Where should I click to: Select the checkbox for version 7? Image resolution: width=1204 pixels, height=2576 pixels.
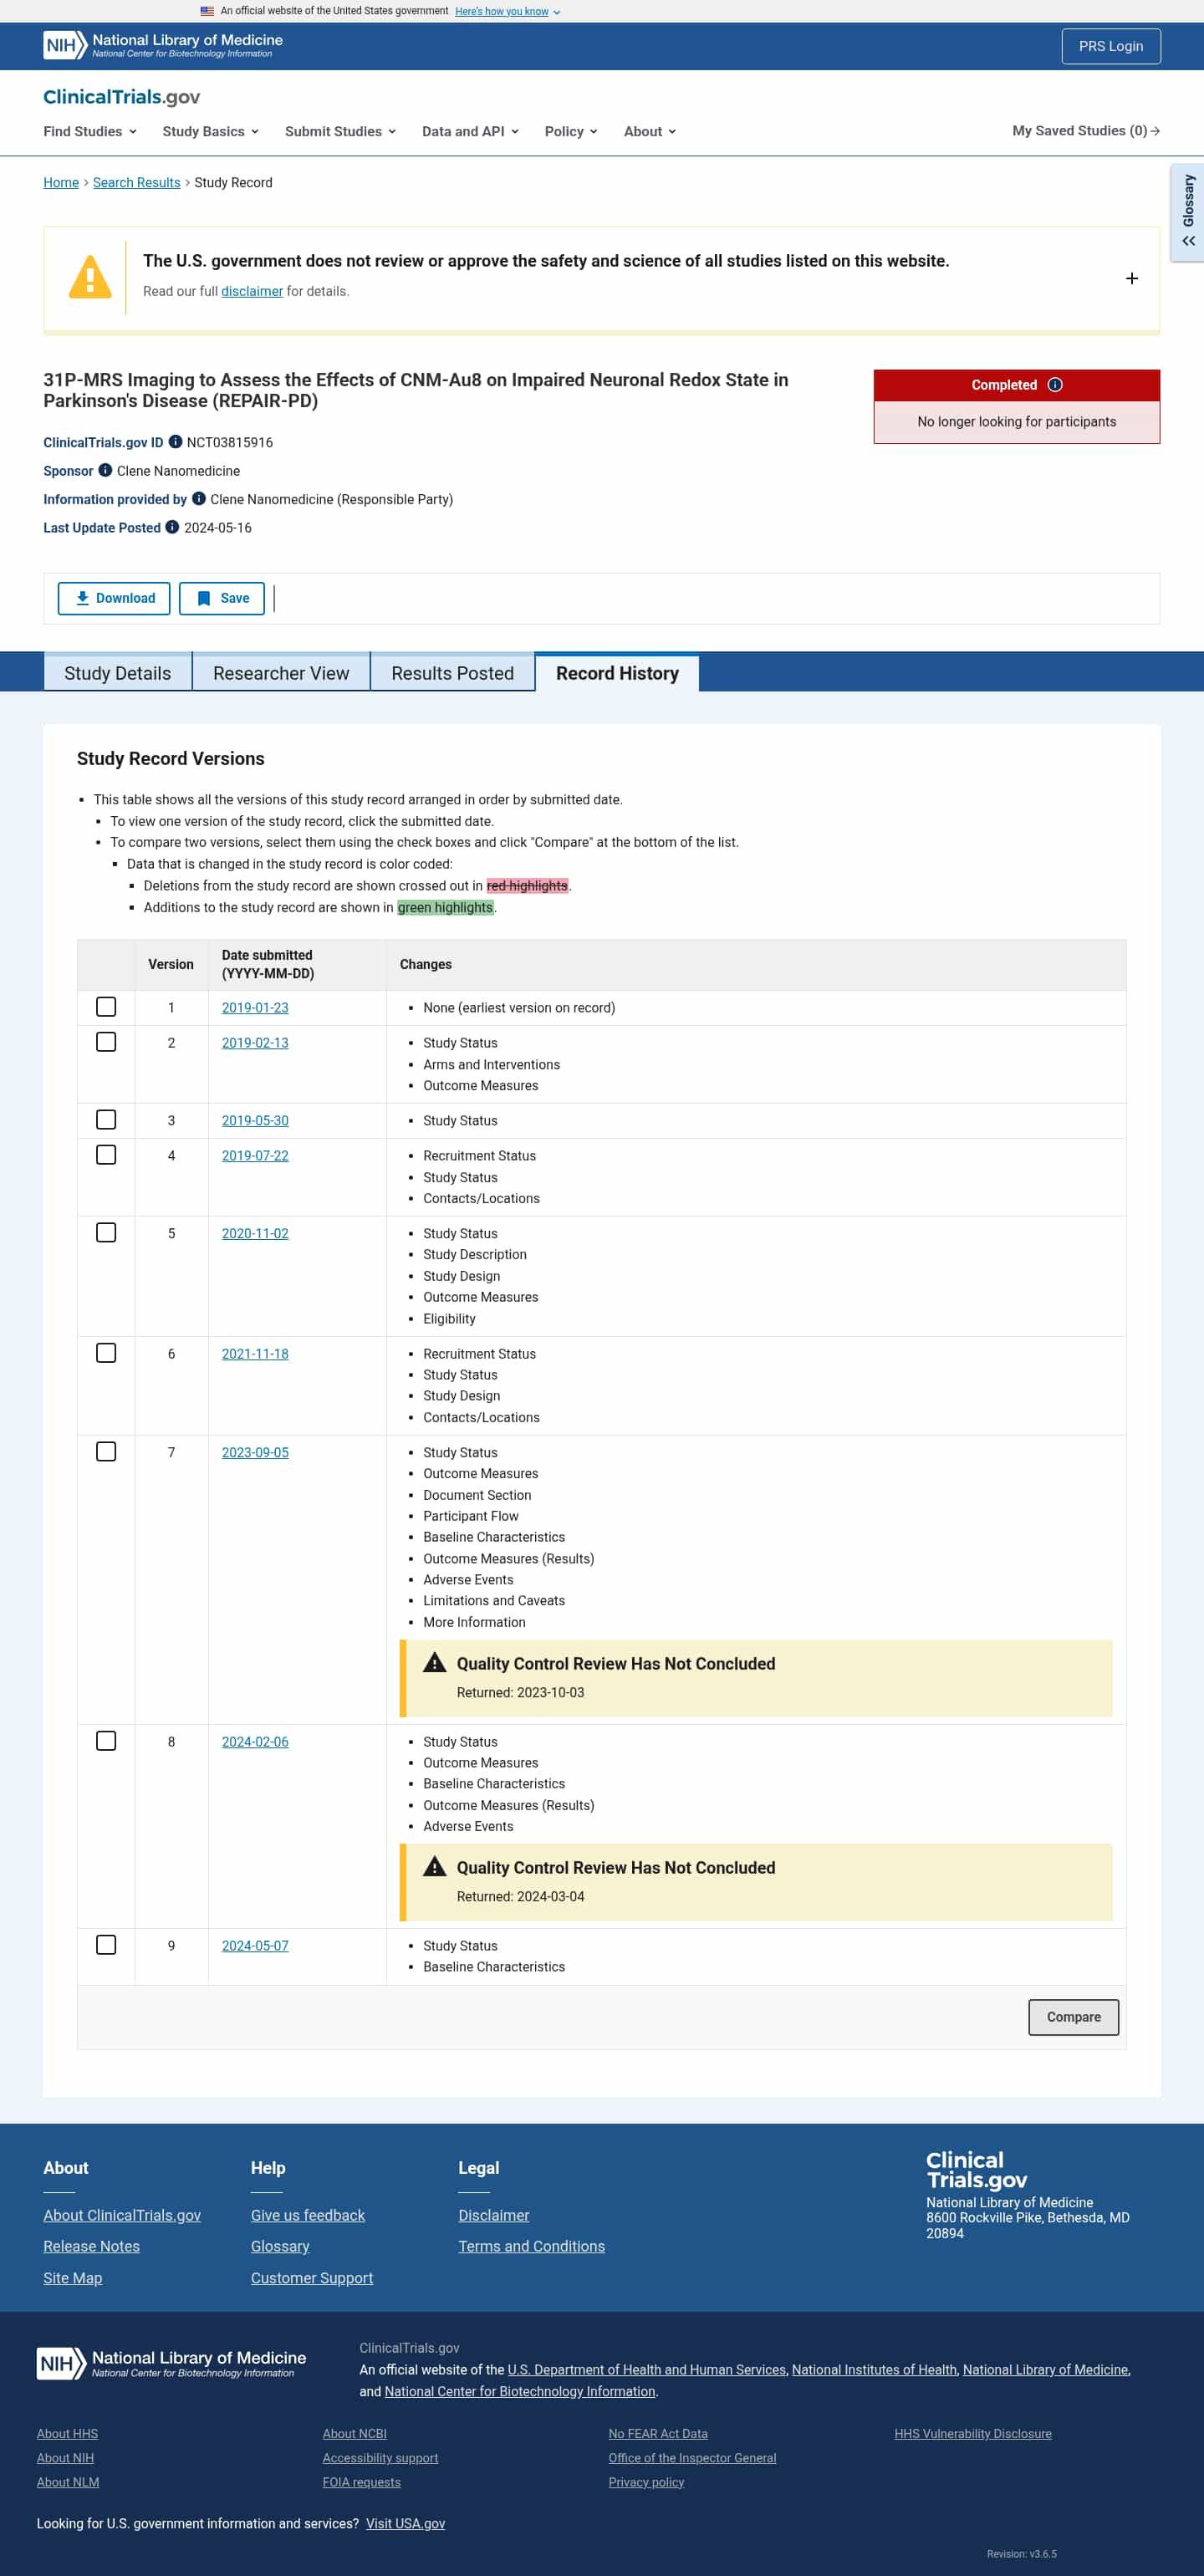pos(106,1451)
